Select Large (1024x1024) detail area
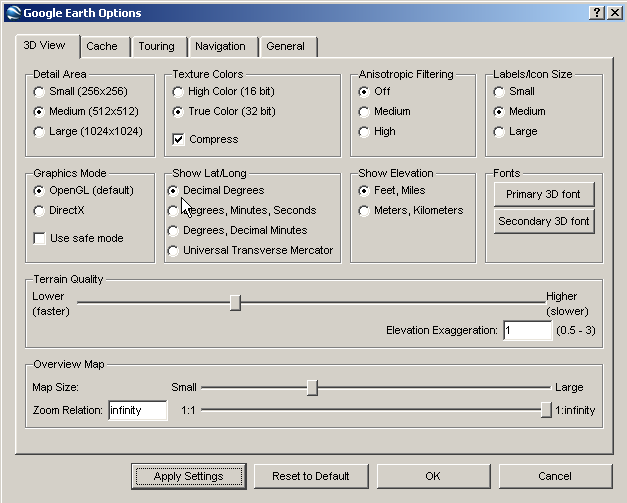Screen dimensions: 627x503 [x=88, y=132]
